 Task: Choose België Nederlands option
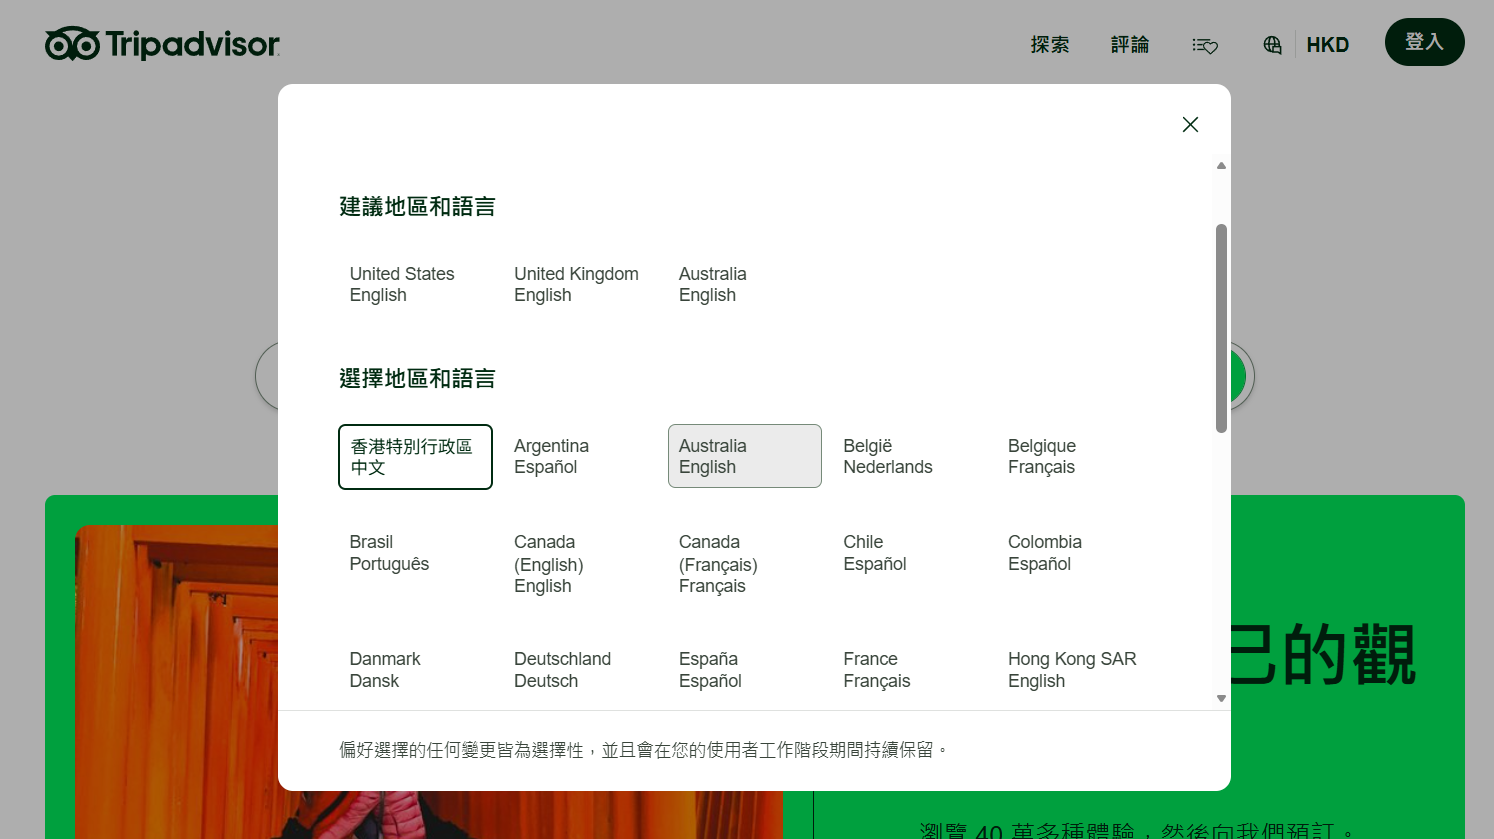tap(909, 457)
